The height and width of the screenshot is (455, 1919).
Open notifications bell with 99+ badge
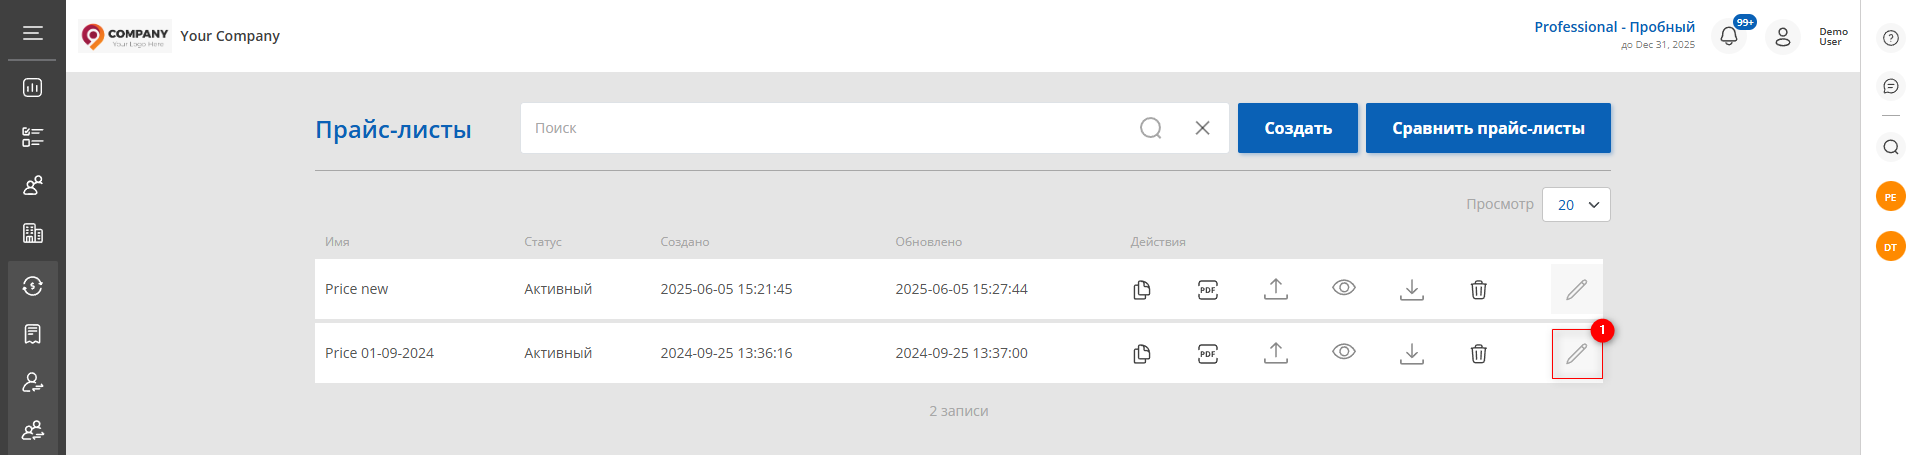(x=1729, y=36)
